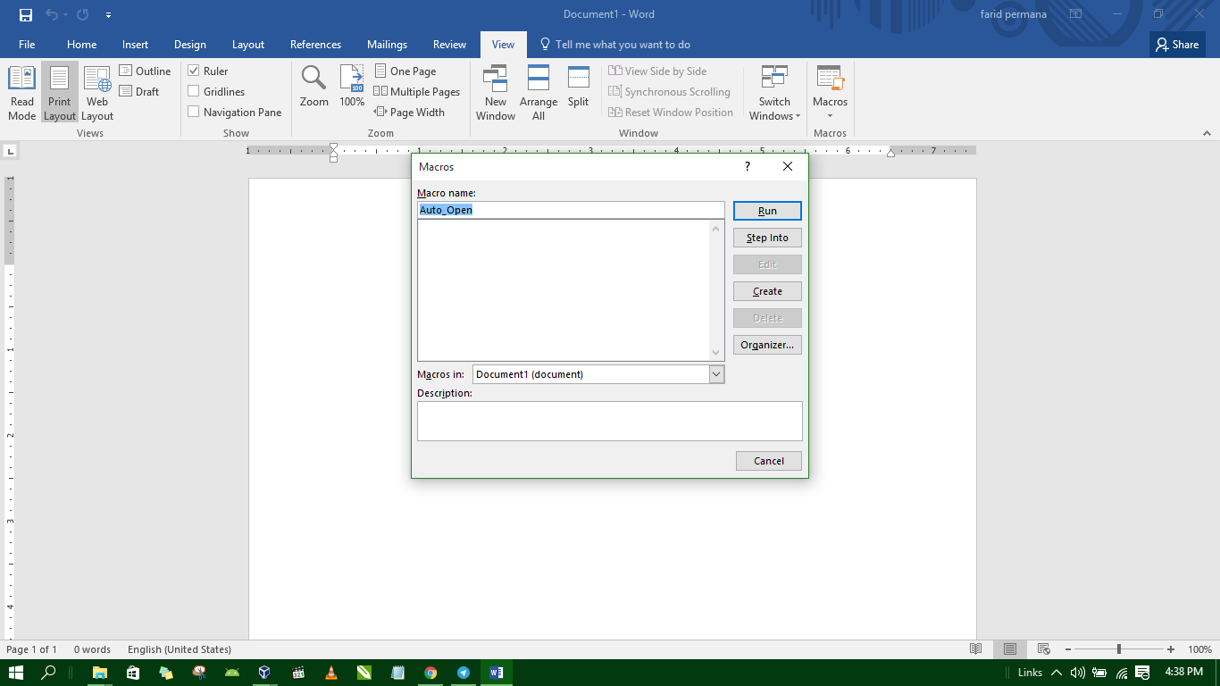Viewport: 1220px width, 686px height.
Task: Launch VLC from the taskbar
Action: point(330,672)
